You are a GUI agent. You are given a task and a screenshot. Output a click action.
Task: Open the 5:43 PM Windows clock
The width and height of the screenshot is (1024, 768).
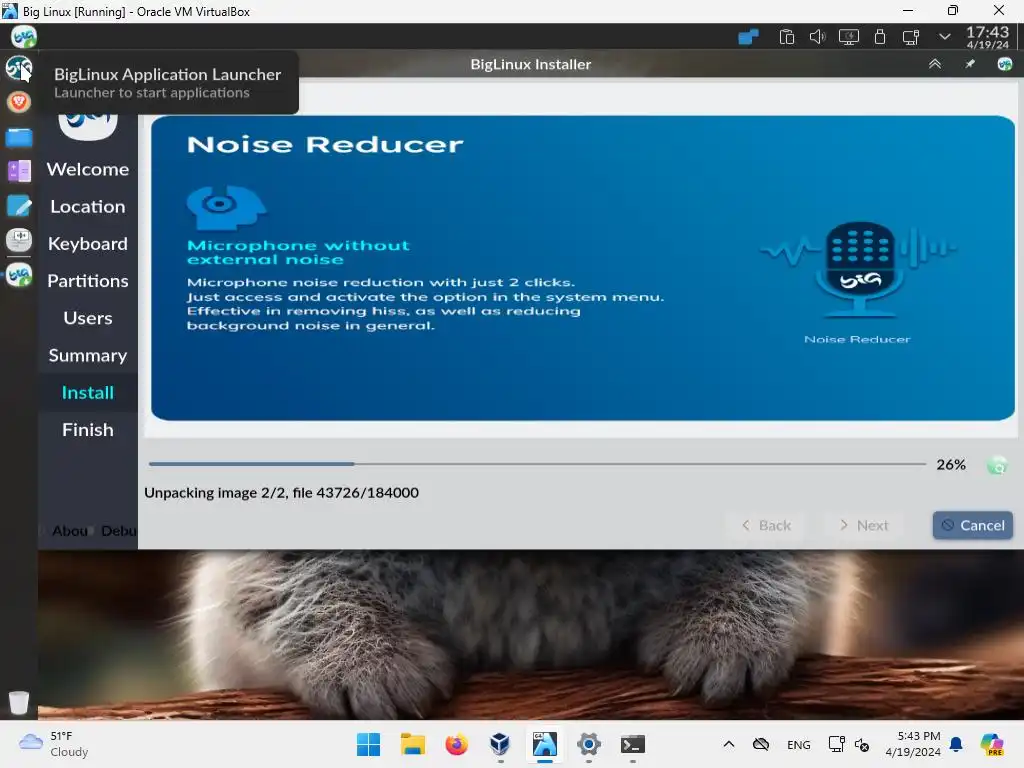[913, 744]
